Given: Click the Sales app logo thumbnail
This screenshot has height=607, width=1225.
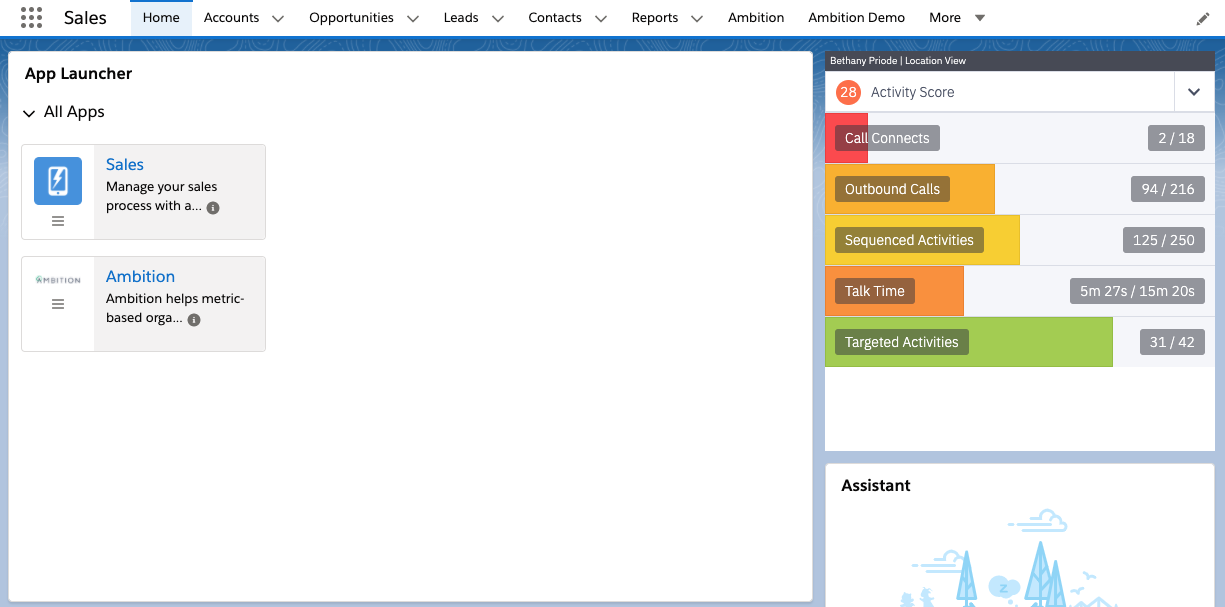Looking at the screenshot, I should coord(57,181).
